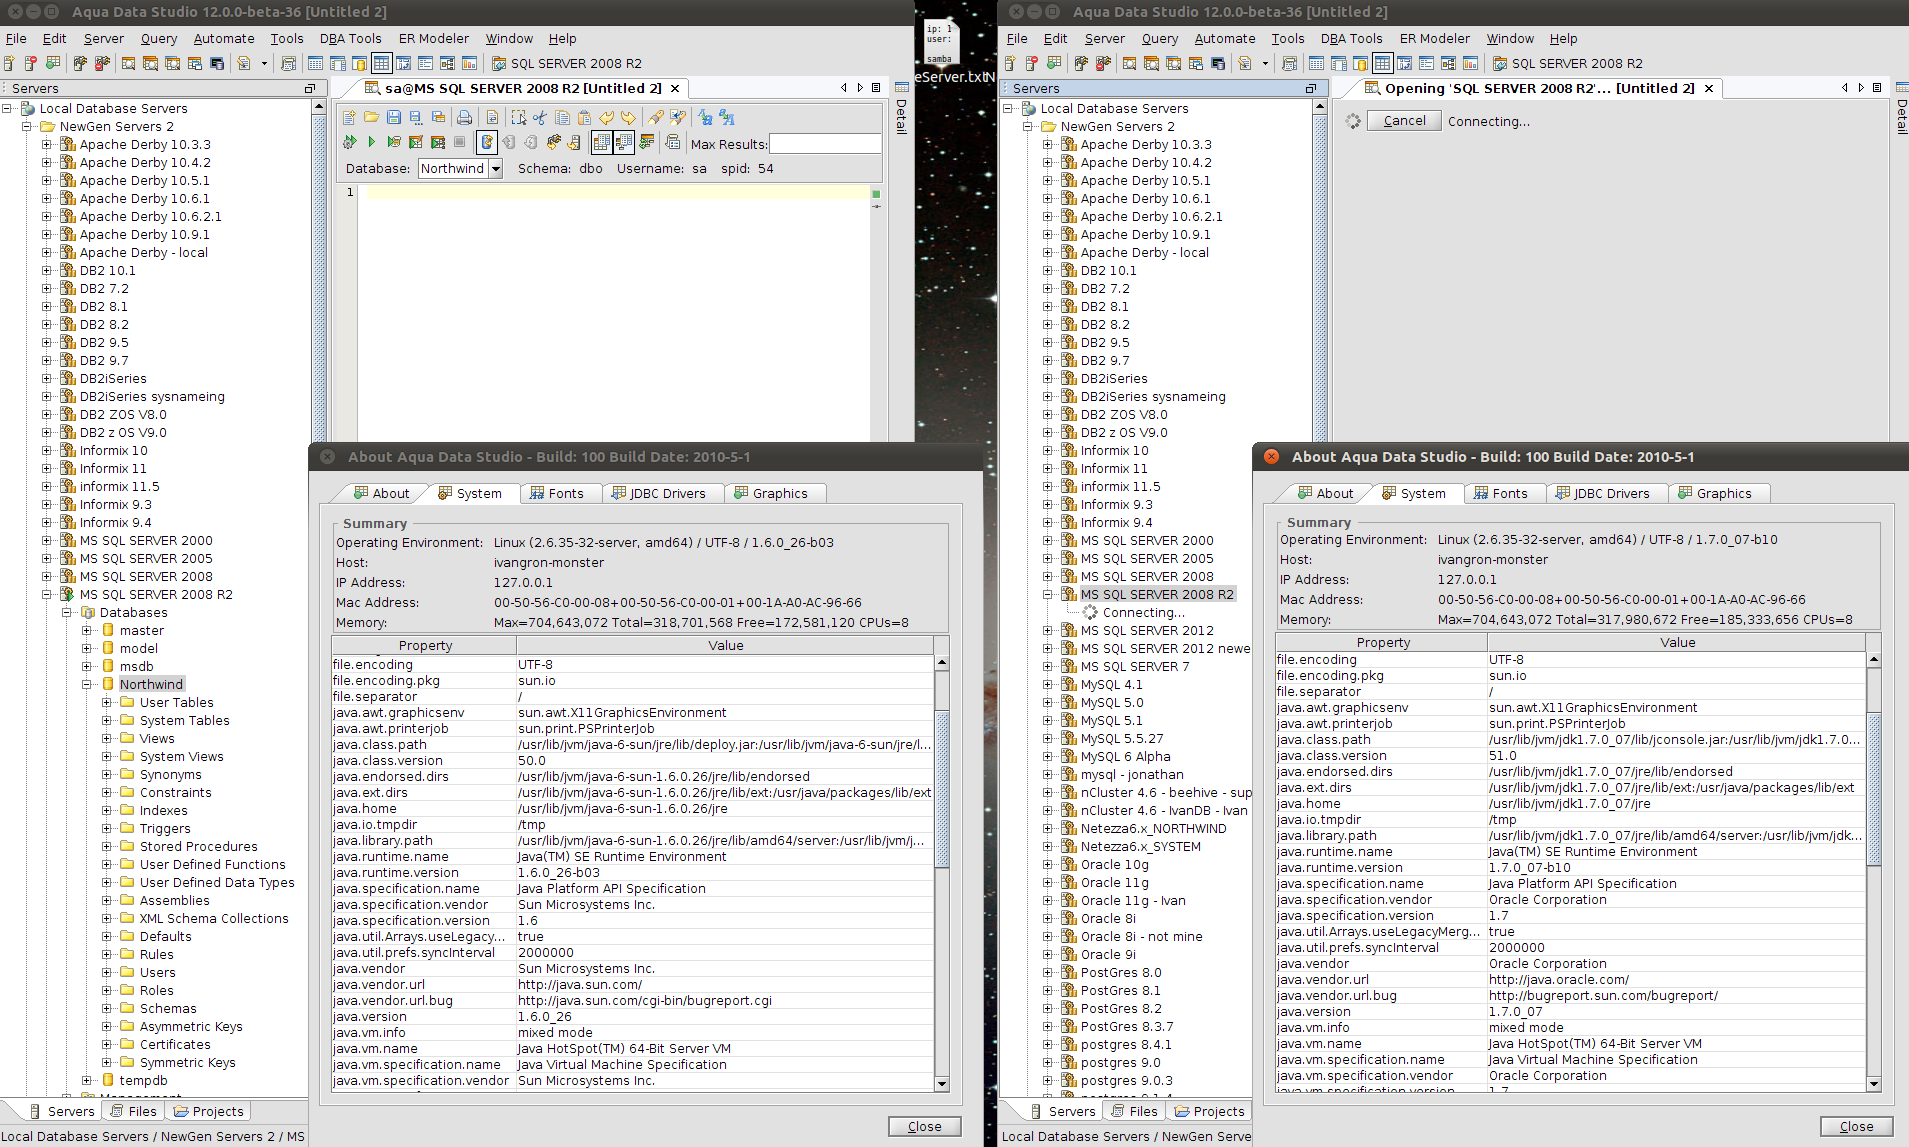Click Execute Explain gear-arrow icon in query toolbar

[x=350, y=143]
